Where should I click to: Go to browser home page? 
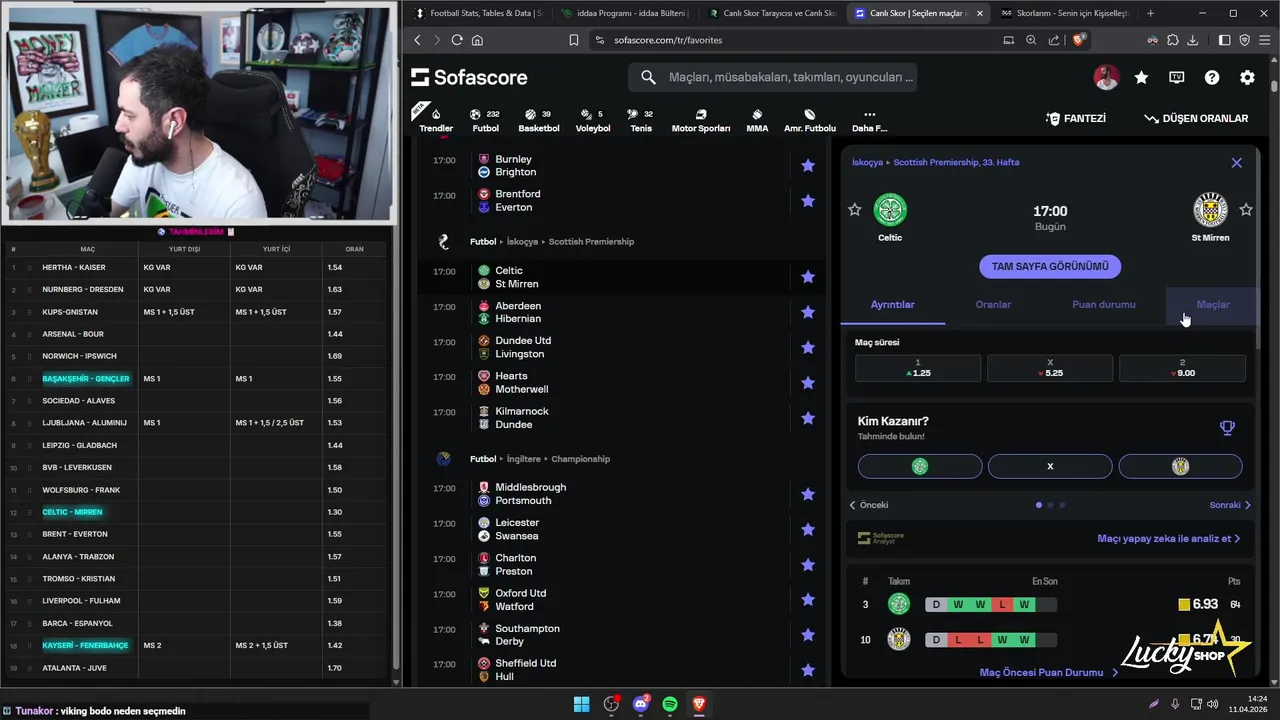tap(477, 40)
